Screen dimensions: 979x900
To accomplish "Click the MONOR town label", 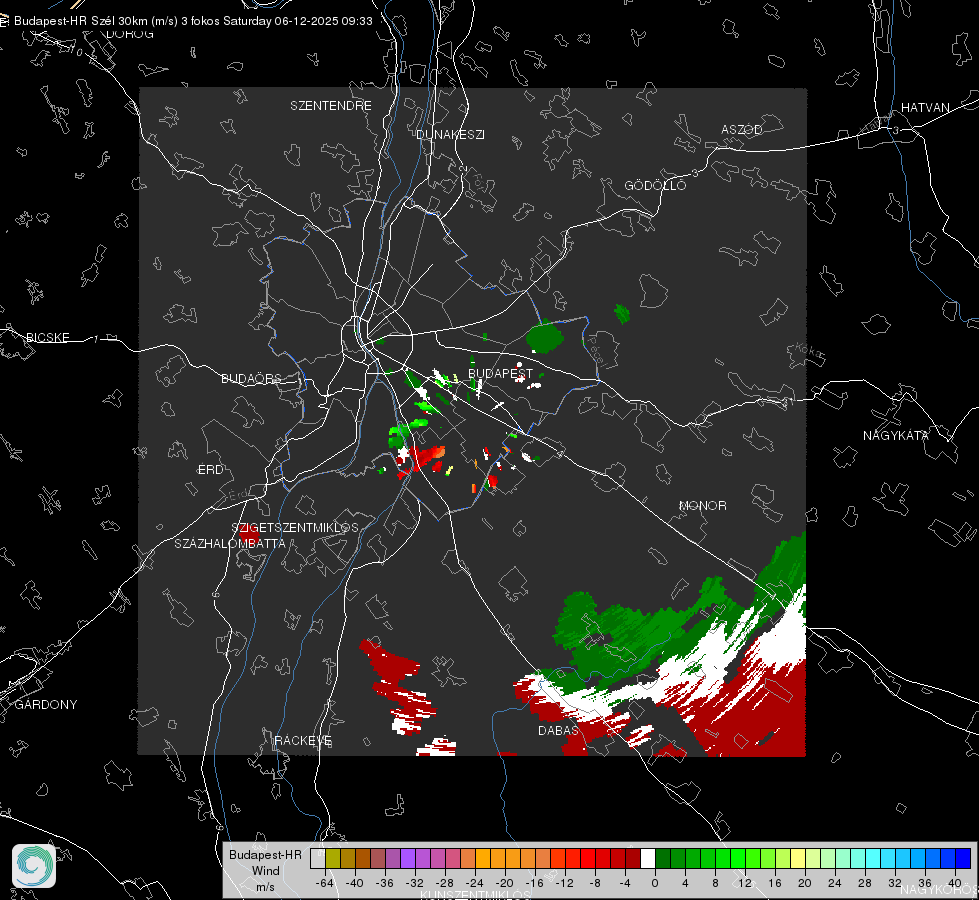I will click(702, 505).
